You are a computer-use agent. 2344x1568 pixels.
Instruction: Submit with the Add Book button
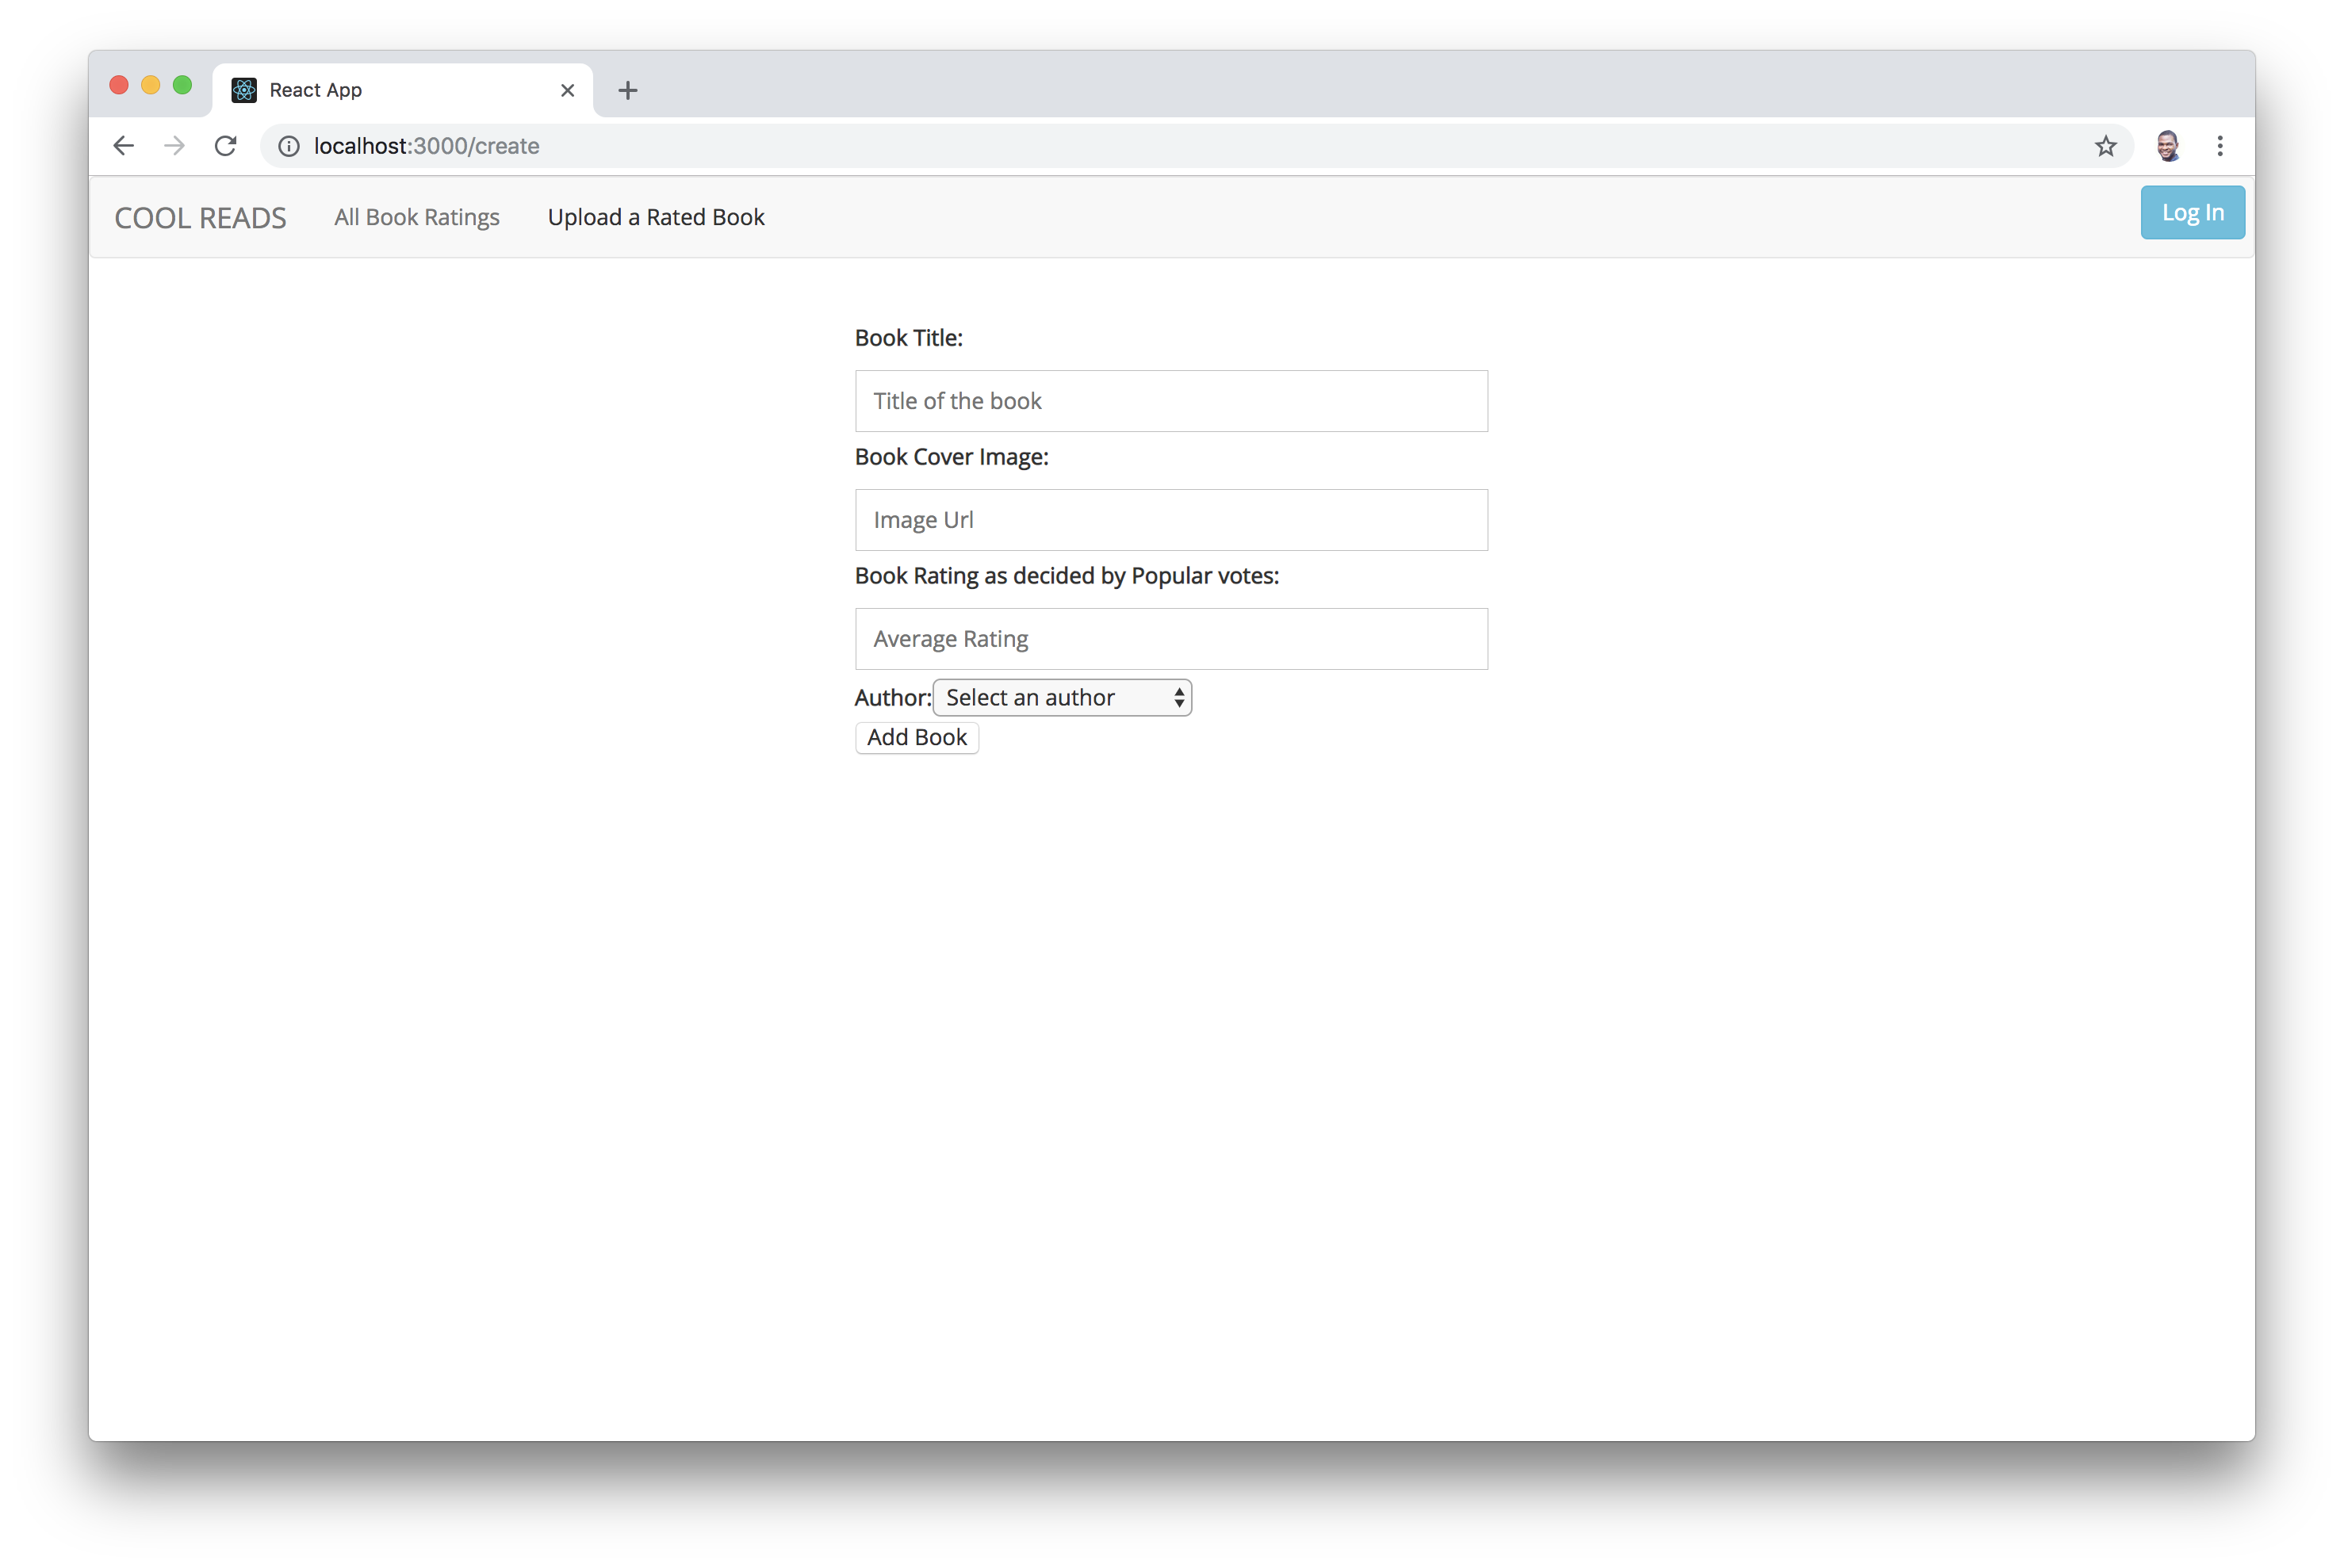[x=916, y=738]
